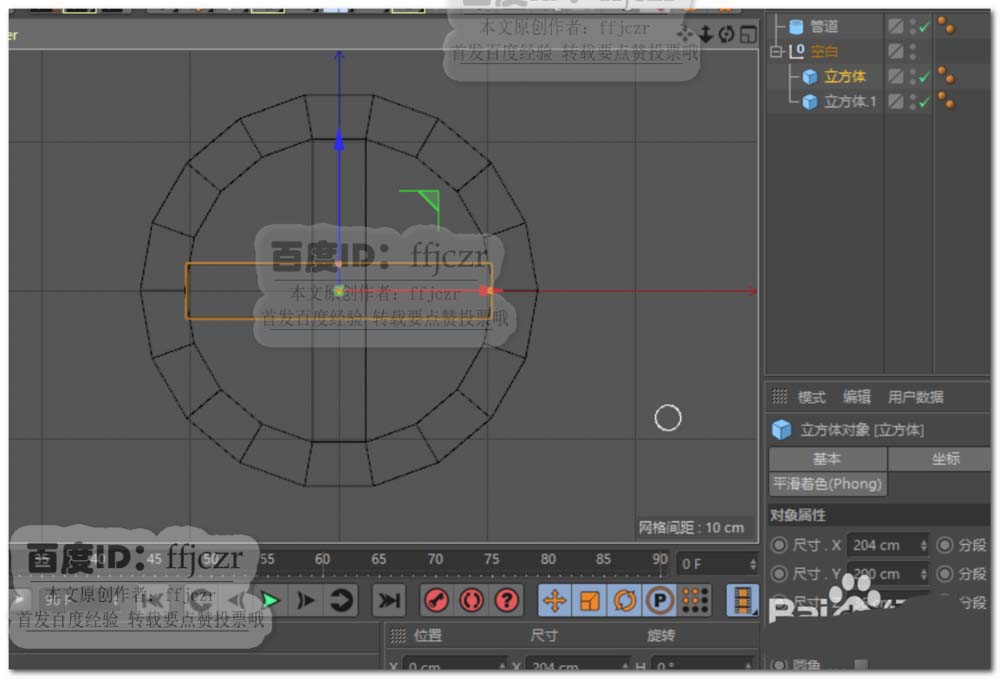Collapse the 空白 null object tree
The height and width of the screenshot is (679, 1000).
776,51
